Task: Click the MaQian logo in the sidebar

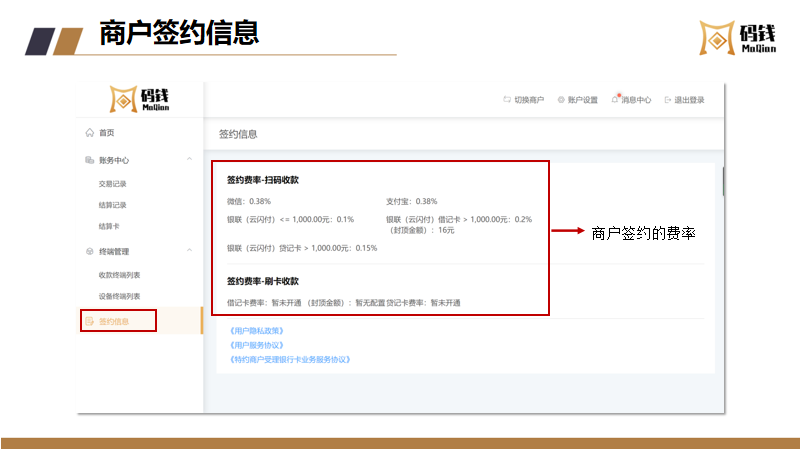Action: pos(139,100)
